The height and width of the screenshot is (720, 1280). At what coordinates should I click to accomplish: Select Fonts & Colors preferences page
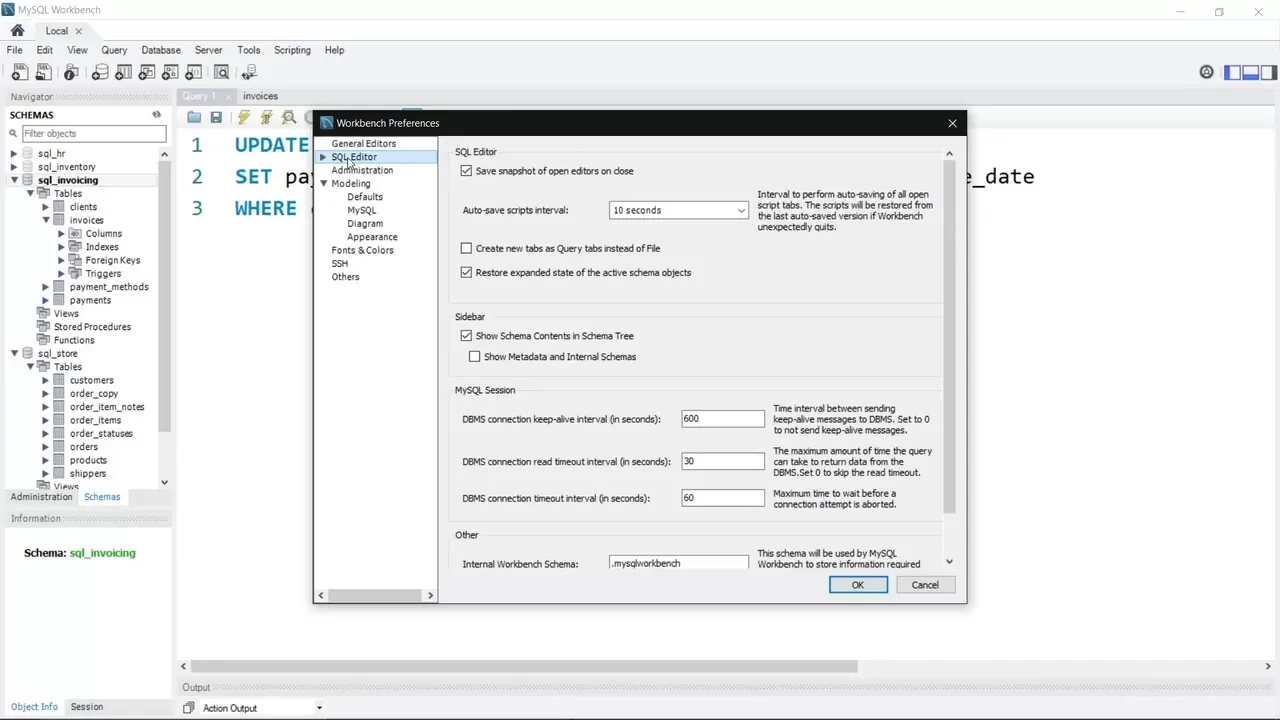(362, 250)
